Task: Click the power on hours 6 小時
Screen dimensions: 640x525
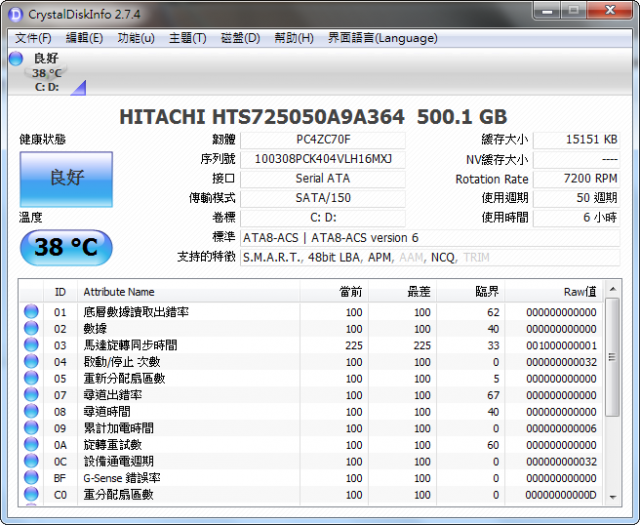Action: [x=577, y=218]
